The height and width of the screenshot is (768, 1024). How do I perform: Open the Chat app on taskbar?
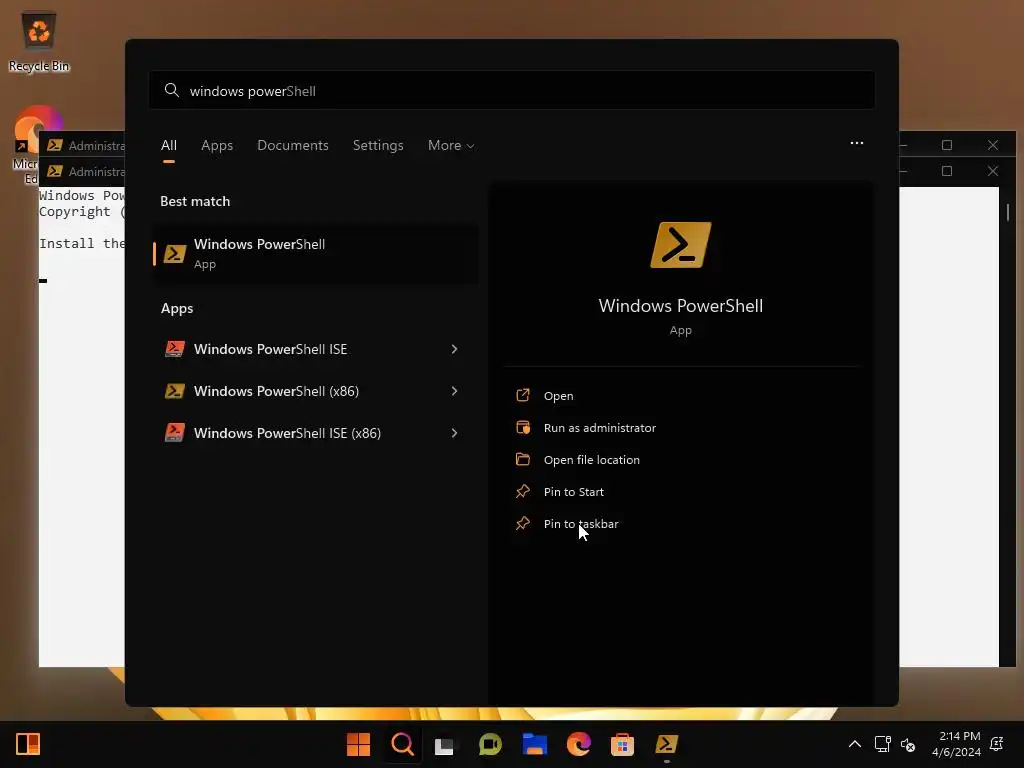[x=490, y=744]
